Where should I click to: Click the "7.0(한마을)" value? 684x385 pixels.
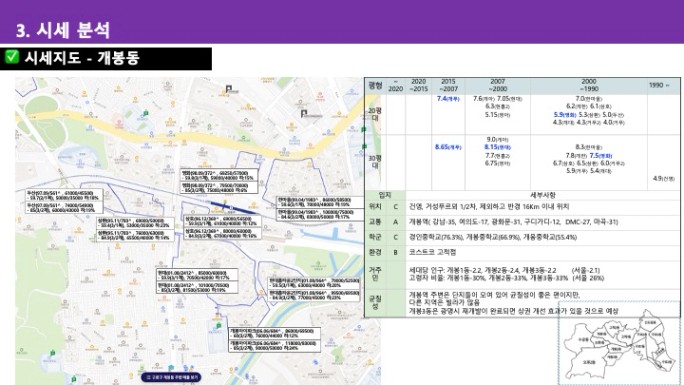589,99
